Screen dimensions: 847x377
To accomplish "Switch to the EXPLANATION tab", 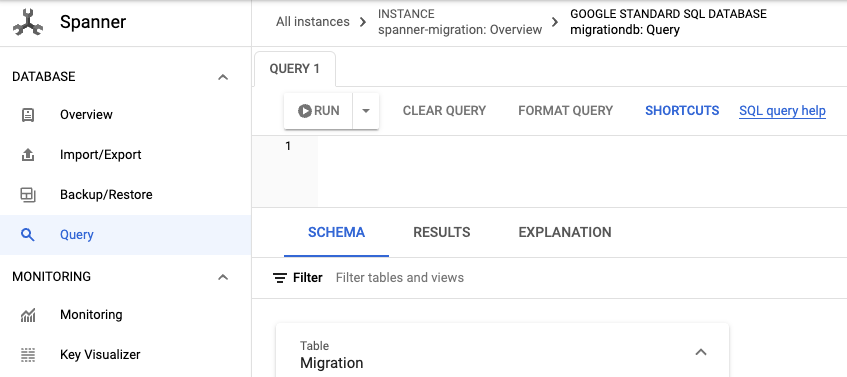I will pos(565,232).
